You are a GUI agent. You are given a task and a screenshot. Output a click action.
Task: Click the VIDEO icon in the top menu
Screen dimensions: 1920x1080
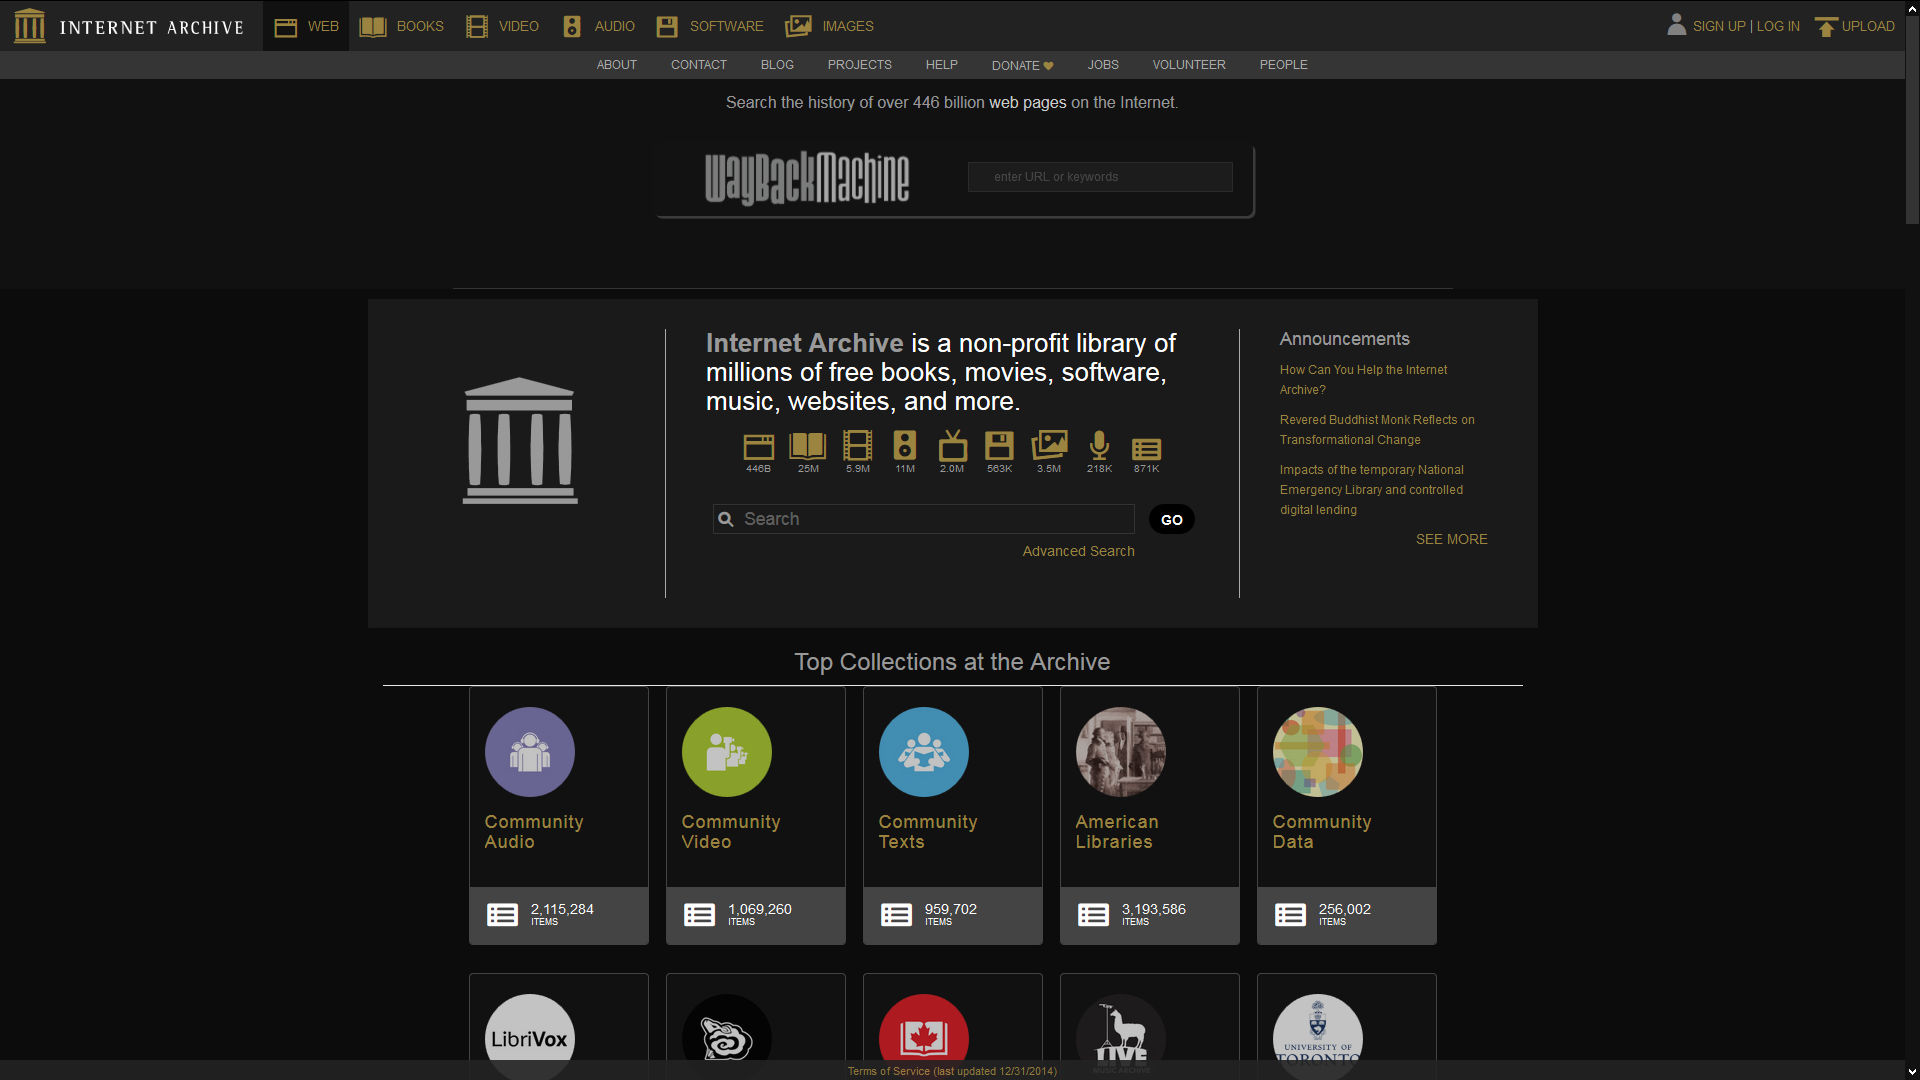coord(476,26)
